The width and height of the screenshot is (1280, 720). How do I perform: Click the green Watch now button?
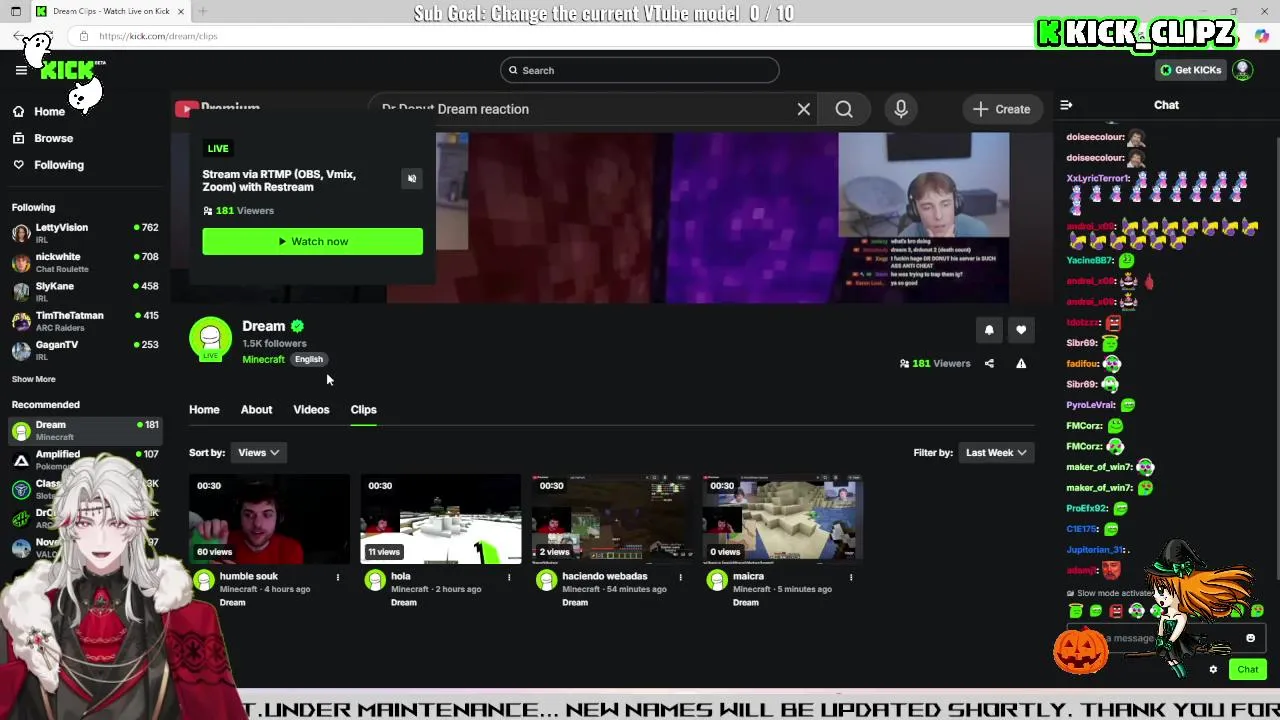[x=312, y=241]
